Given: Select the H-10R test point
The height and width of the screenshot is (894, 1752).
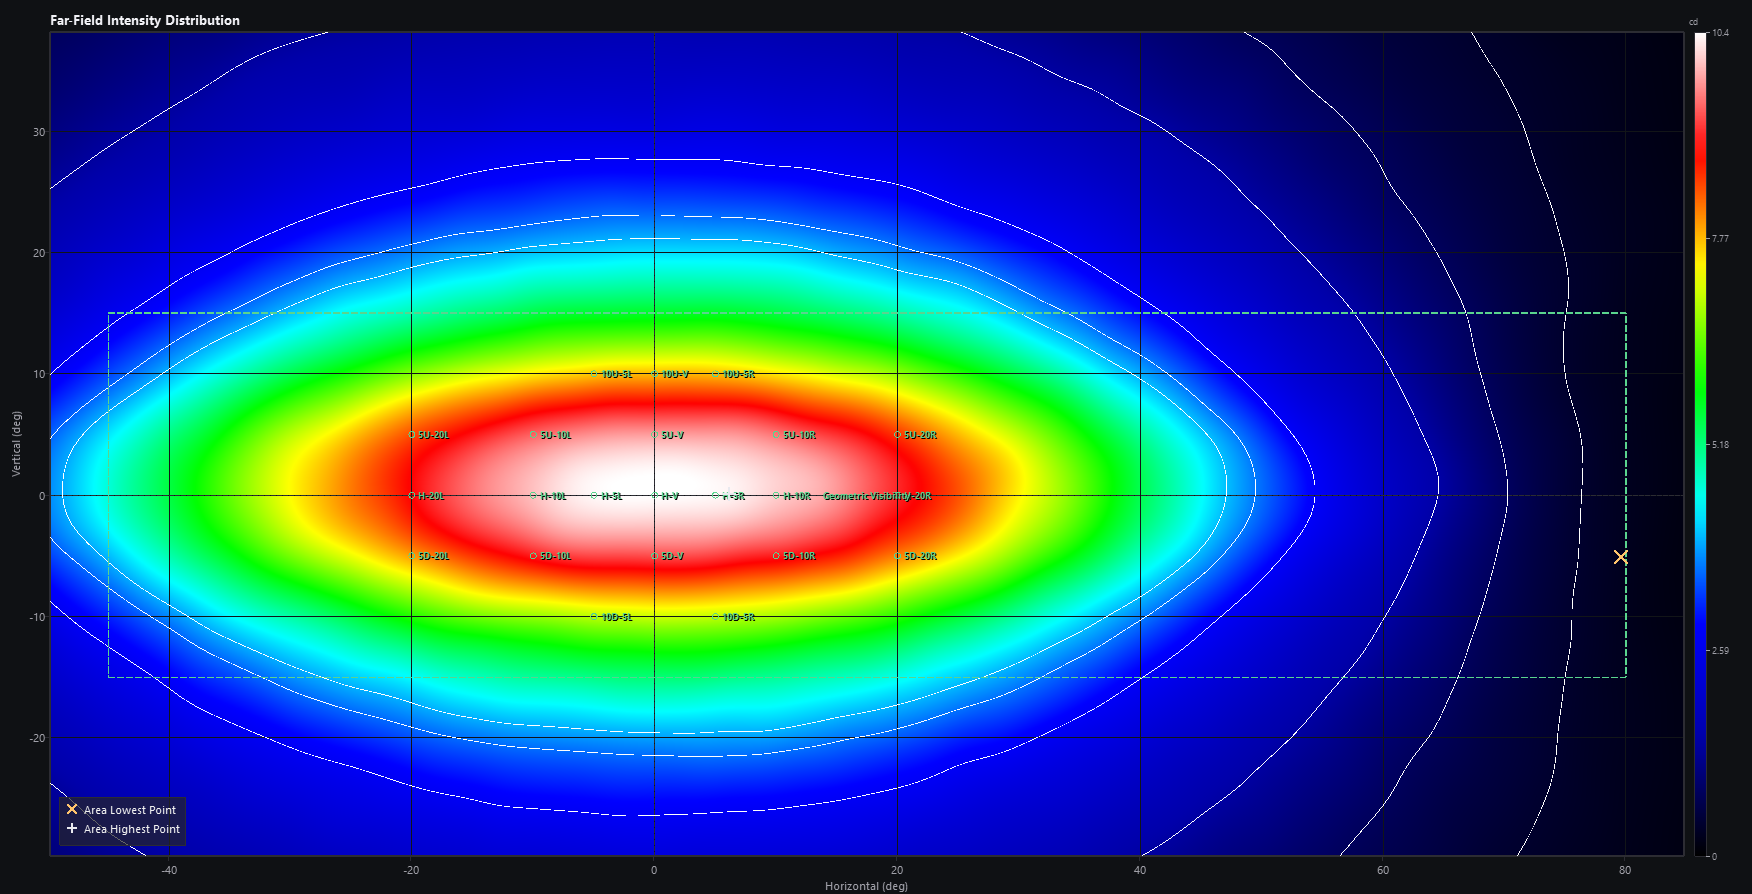Looking at the screenshot, I should (776, 496).
